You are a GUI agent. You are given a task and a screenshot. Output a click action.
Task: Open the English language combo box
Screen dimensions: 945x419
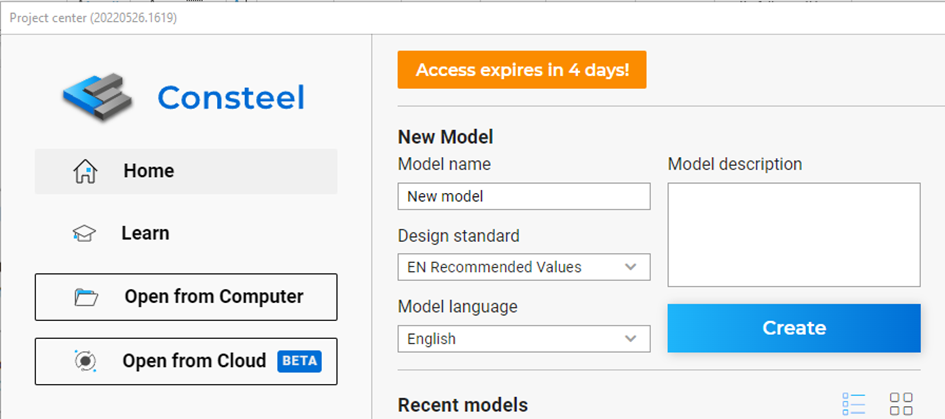524,339
